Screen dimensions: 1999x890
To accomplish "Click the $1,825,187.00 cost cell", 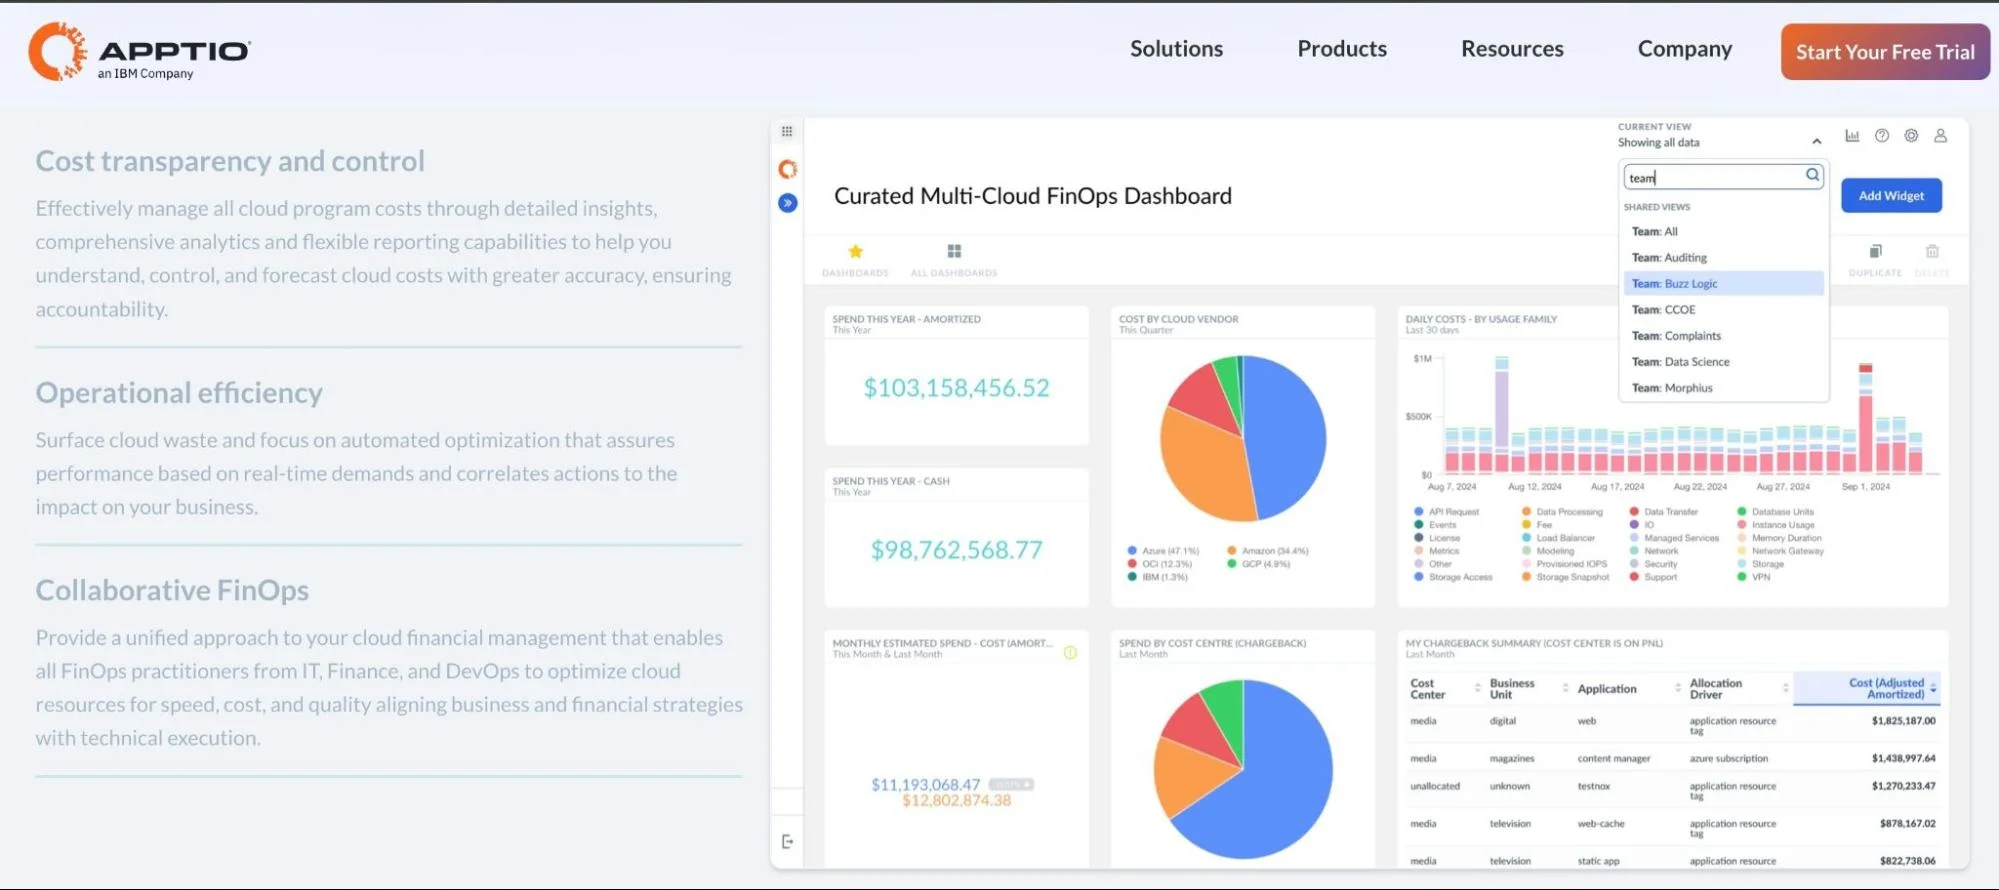I will tap(1903, 721).
